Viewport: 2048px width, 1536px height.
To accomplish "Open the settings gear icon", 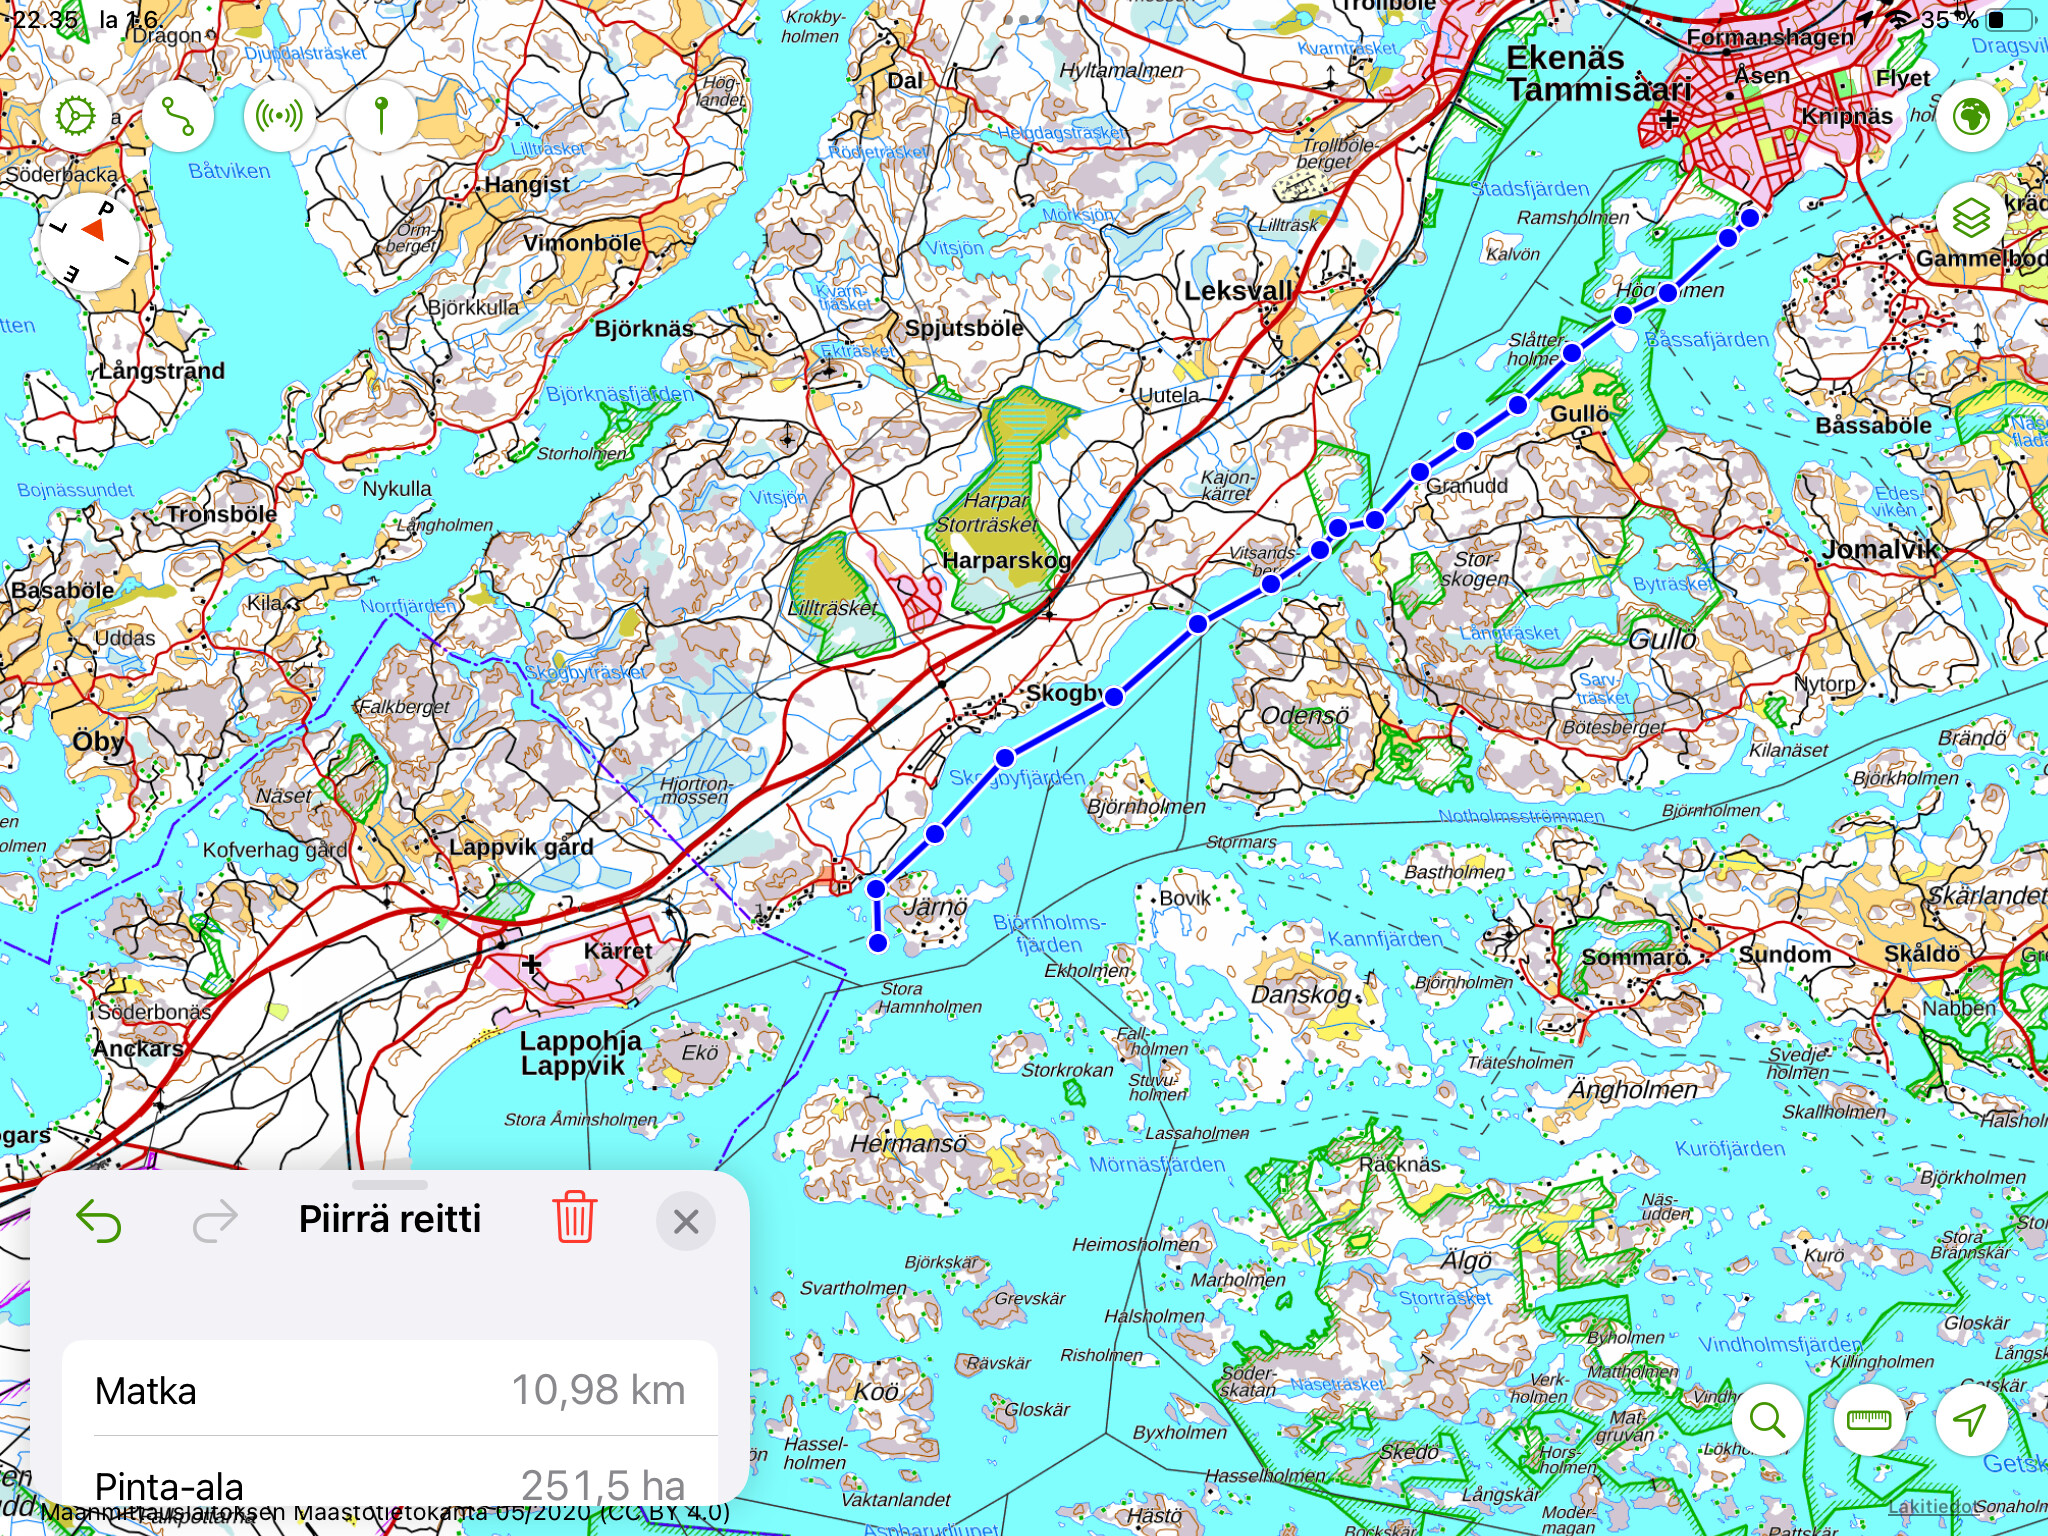I will (76, 117).
